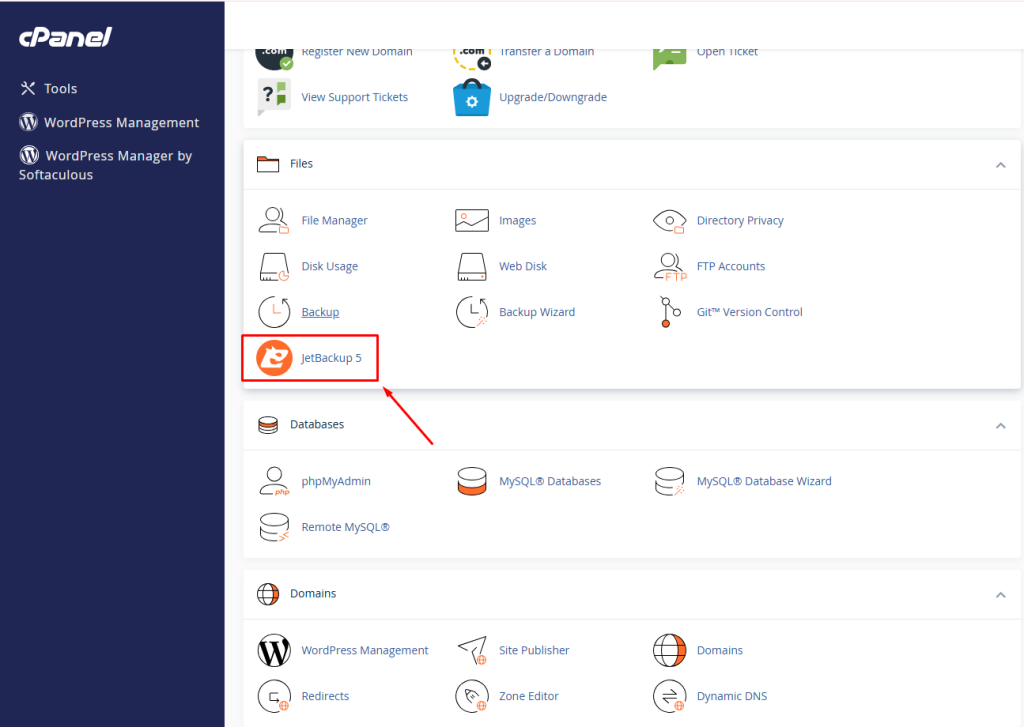Click the cPanel logo
This screenshot has height=727, width=1024.
[x=65, y=37]
